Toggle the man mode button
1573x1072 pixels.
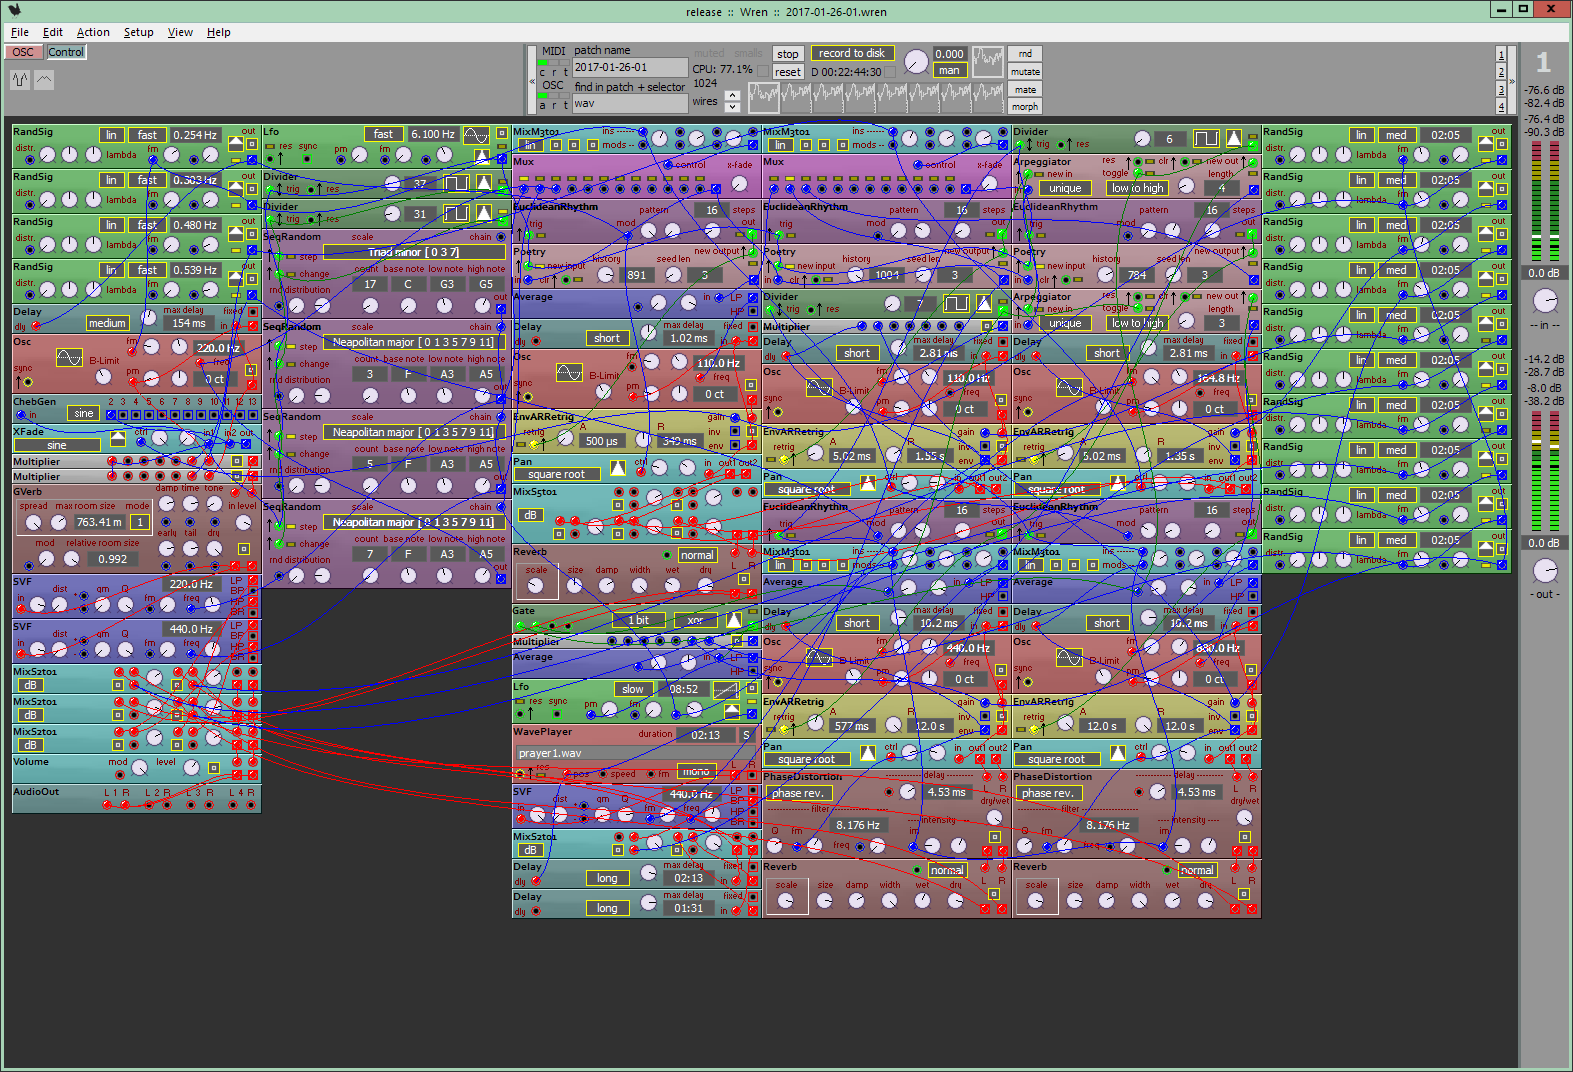[x=949, y=70]
